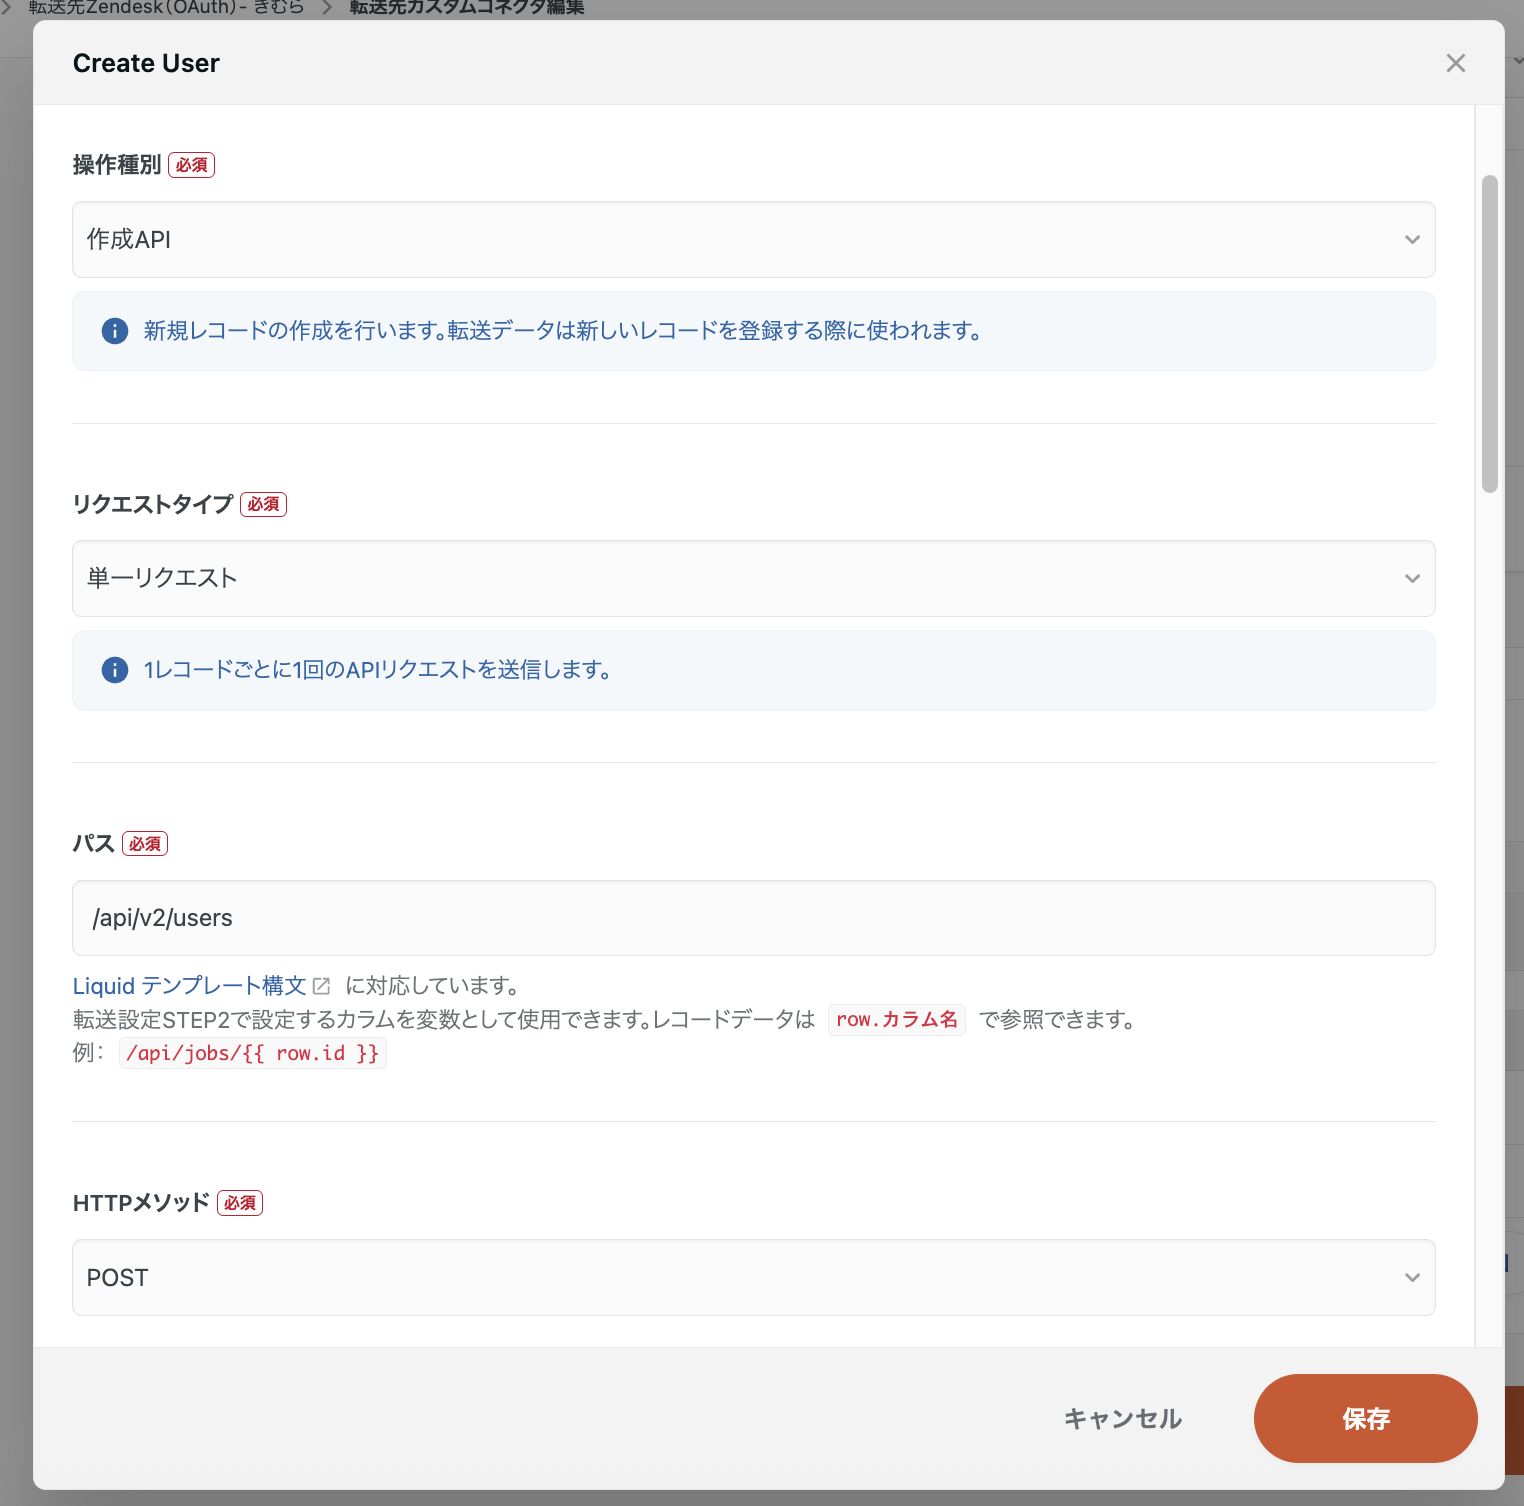This screenshot has width=1524, height=1506.
Task: Click the パス field containing /api/v2/users
Action: (x=752, y=918)
